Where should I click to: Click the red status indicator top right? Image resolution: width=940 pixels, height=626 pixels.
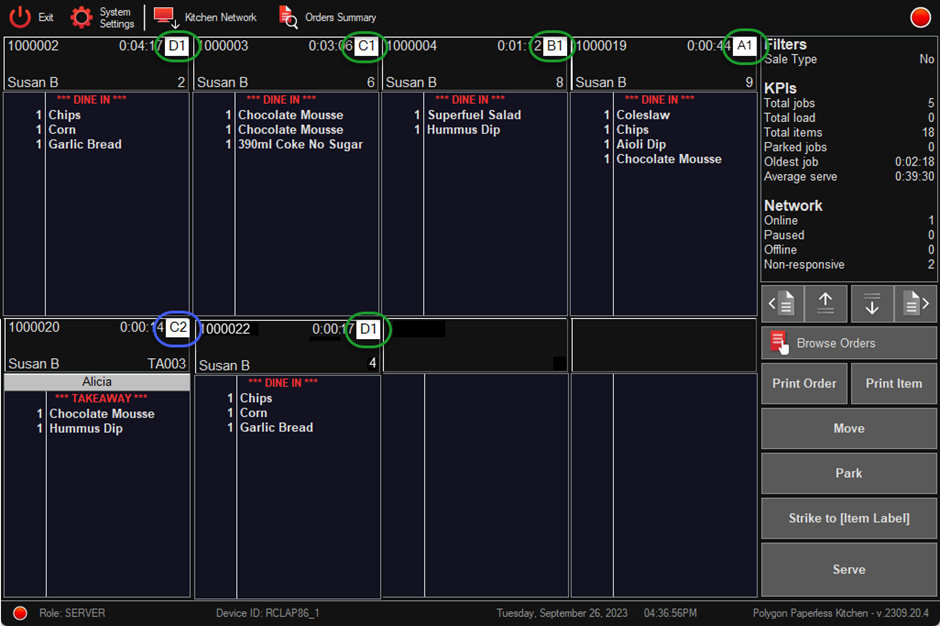point(920,17)
